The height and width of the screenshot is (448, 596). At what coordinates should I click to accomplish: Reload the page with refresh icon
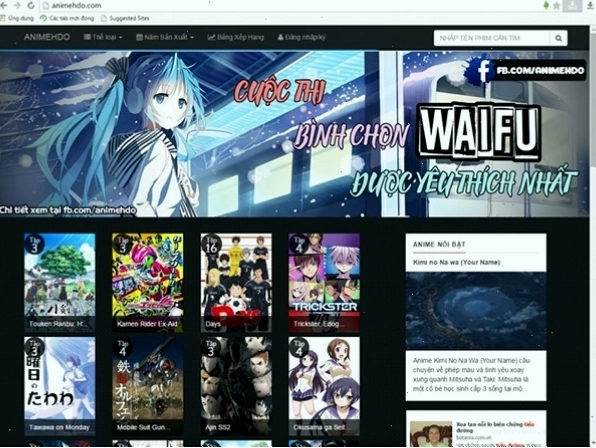[x=31, y=5]
